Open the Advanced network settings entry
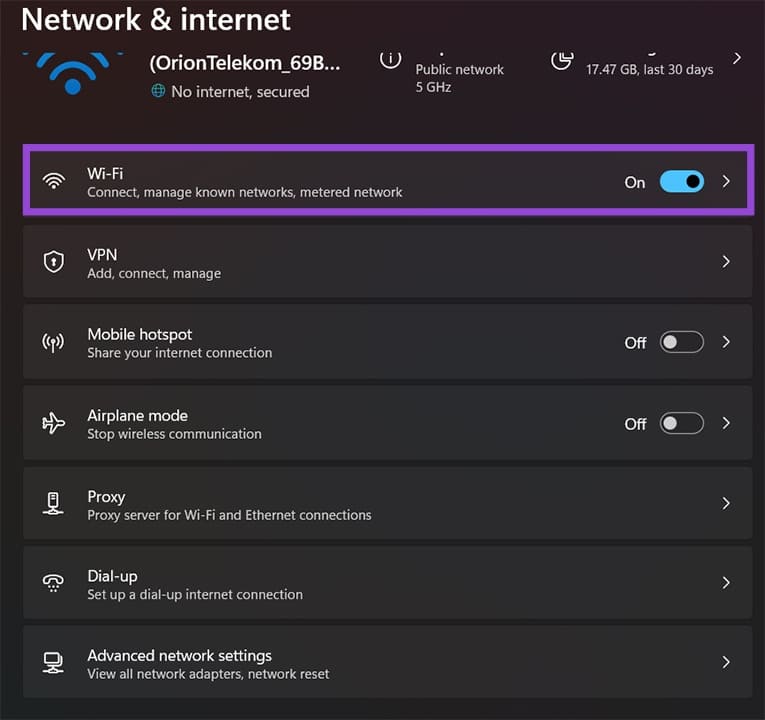The height and width of the screenshot is (720, 765). (386, 663)
